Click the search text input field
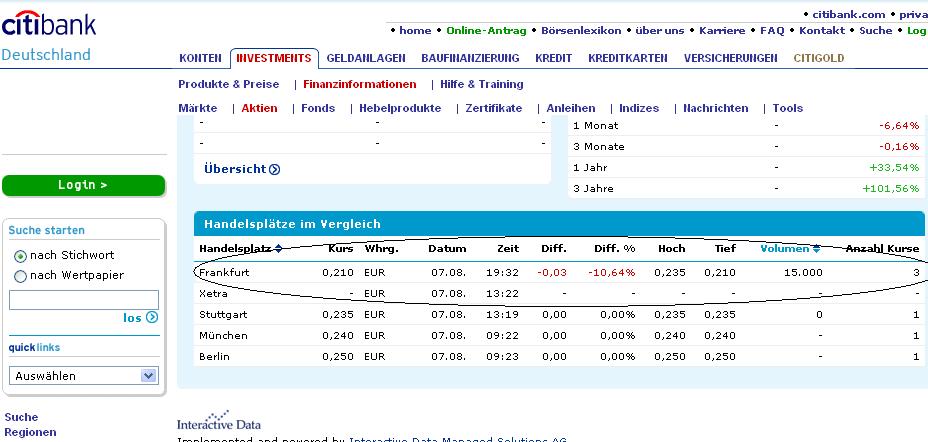 (83, 300)
